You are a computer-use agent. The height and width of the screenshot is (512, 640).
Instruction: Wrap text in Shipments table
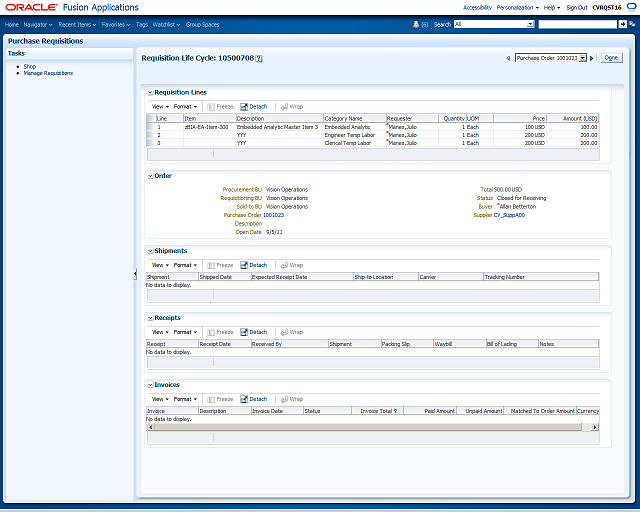(292, 265)
